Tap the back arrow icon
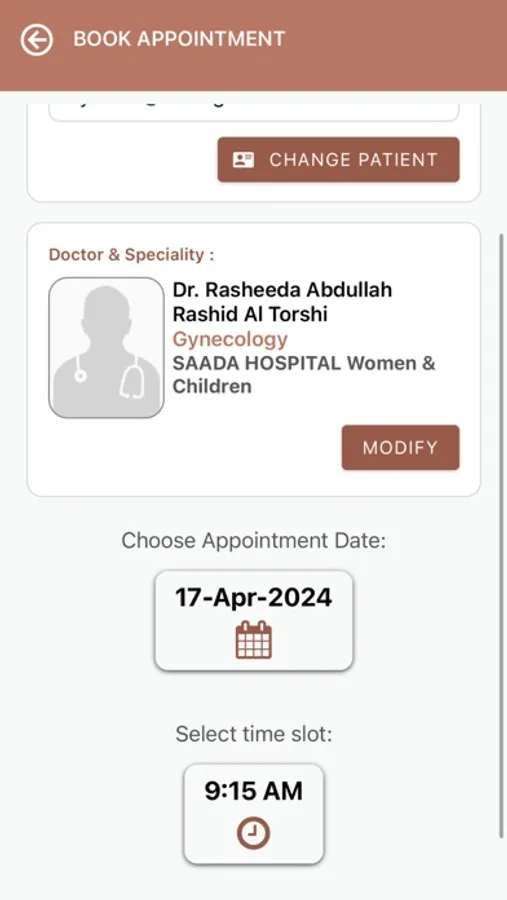This screenshot has height=900, width=507. tap(37, 40)
